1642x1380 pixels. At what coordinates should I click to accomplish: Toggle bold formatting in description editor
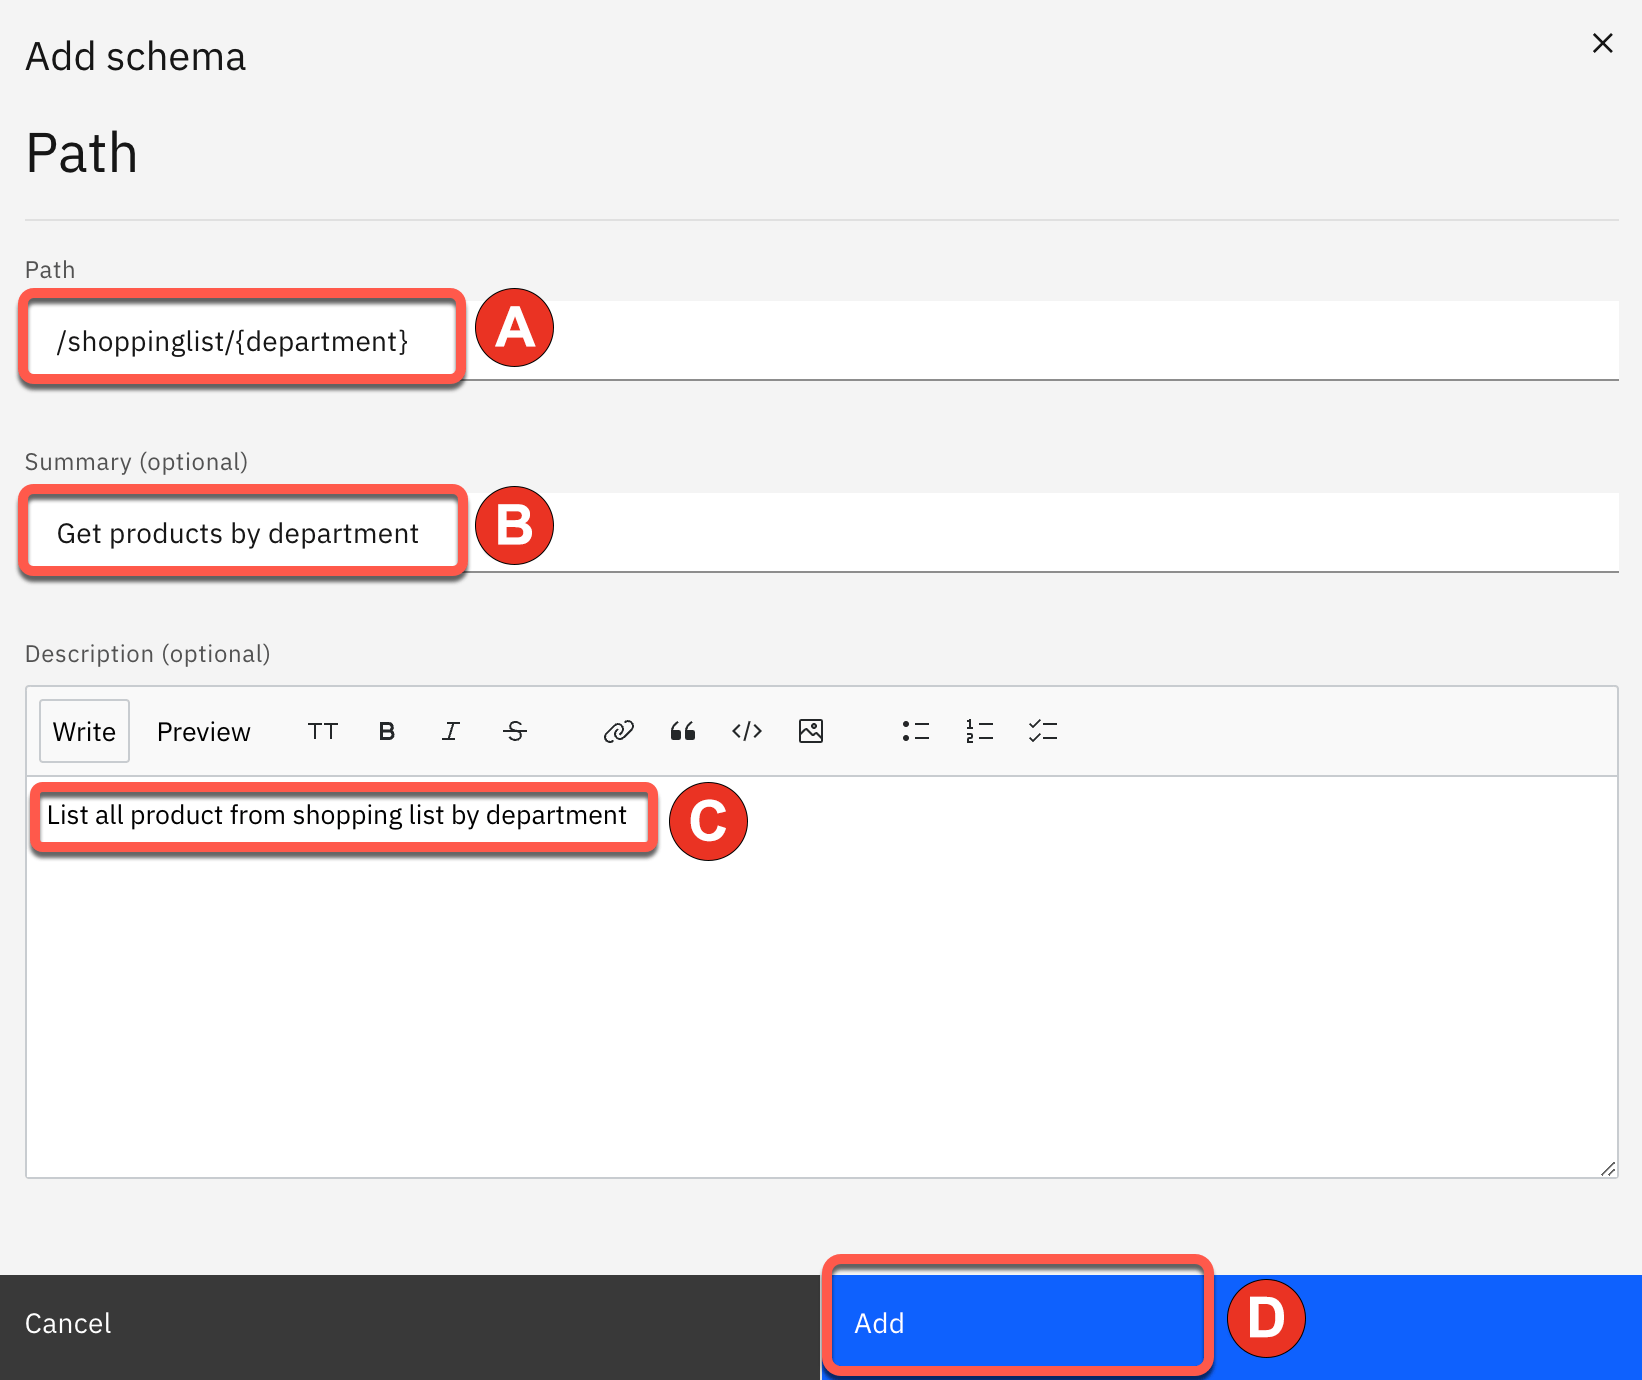[x=387, y=732]
